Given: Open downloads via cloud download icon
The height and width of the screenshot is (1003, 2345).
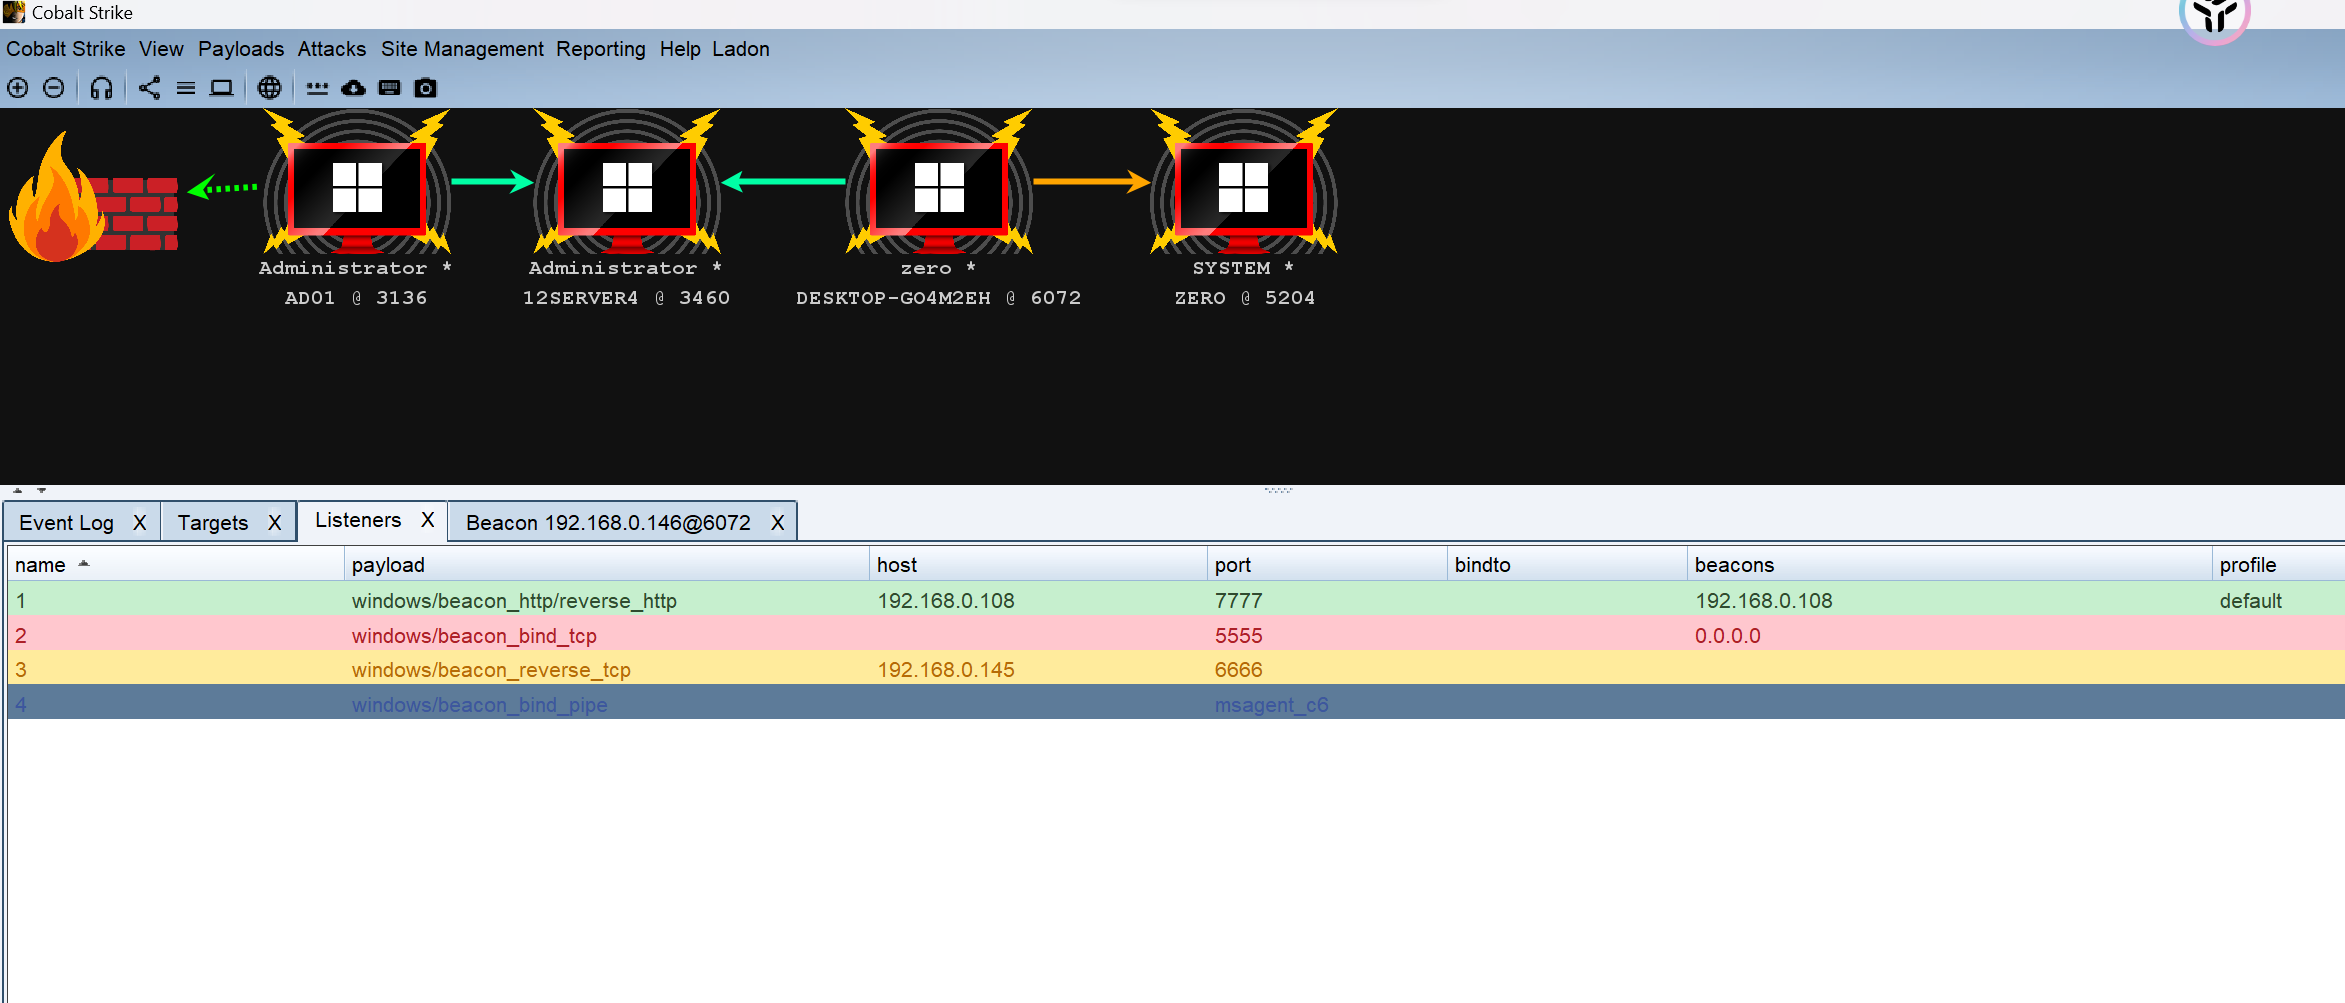Looking at the screenshot, I should click(x=353, y=88).
